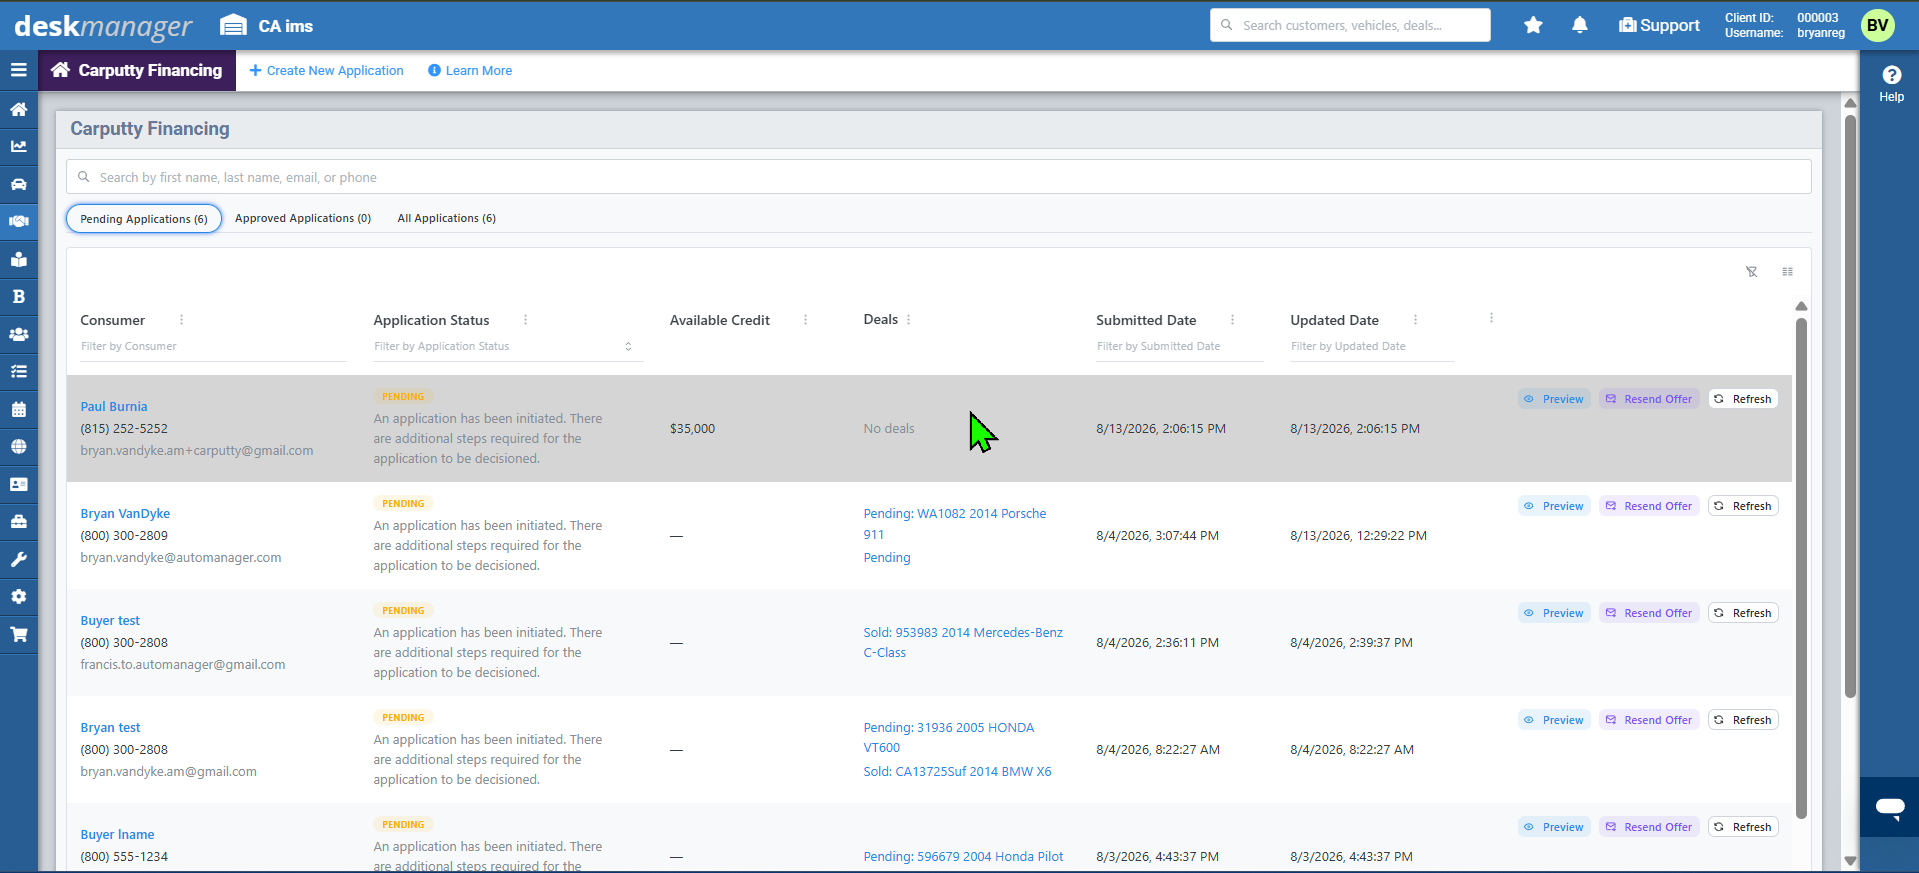The width and height of the screenshot is (1919, 873).
Task: Open Application Status column options menu
Action: [x=525, y=320]
